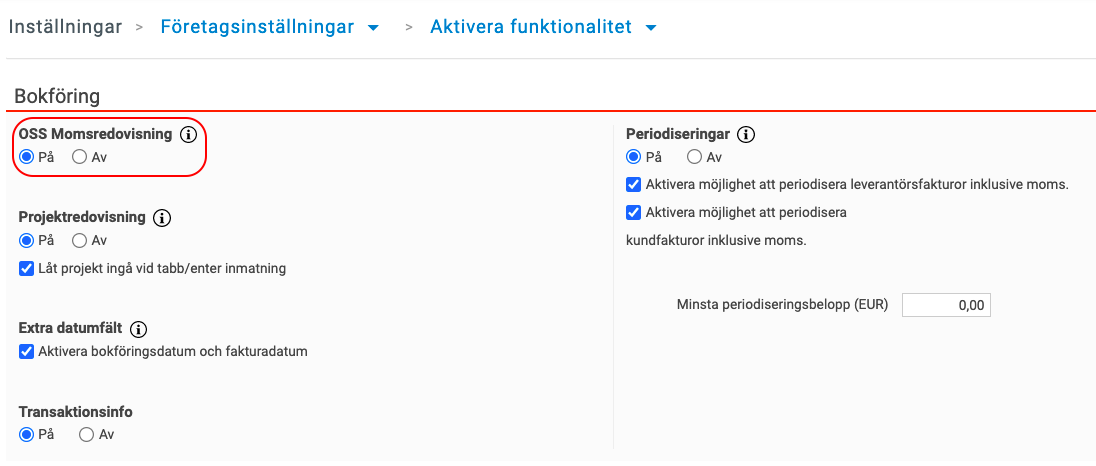Image resolution: width=1096 pixels, height=466 pixels.
Task: Show info for Projektredovisning
Action: point(162,217)
